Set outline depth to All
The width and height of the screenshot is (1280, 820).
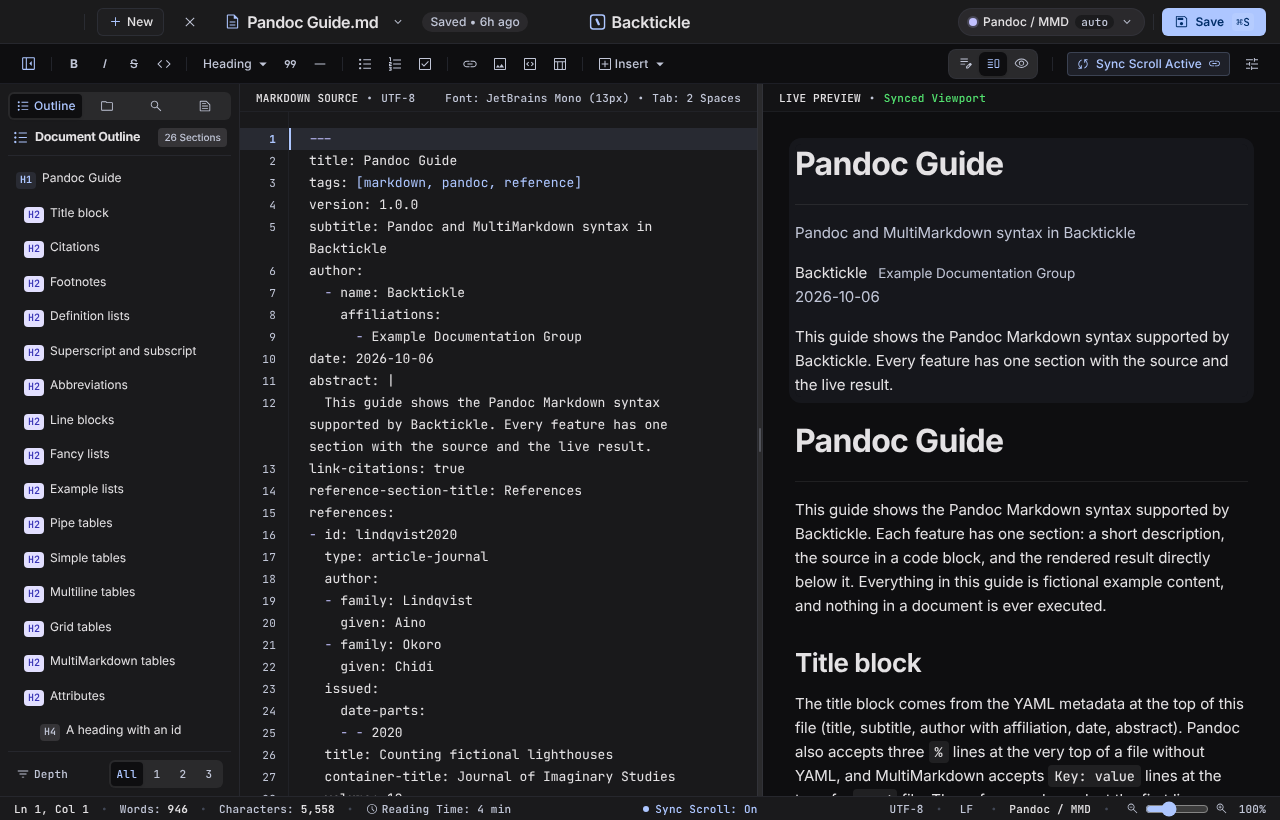click(126, 774)
